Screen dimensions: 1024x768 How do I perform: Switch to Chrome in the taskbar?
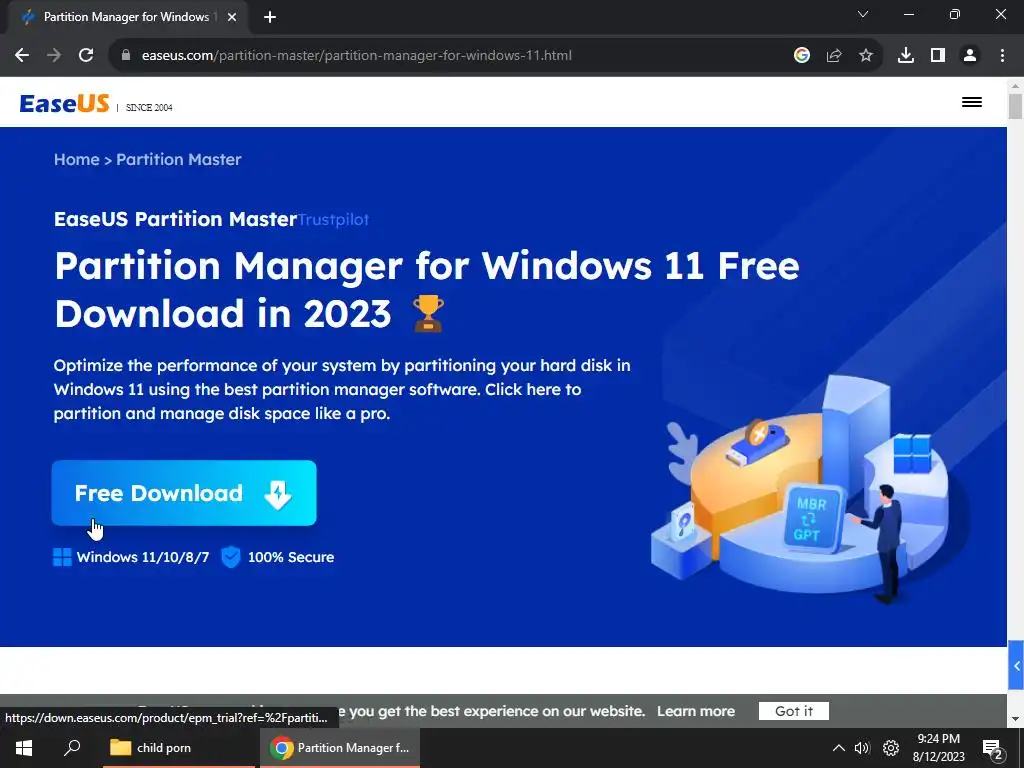[x=340, y=748]
